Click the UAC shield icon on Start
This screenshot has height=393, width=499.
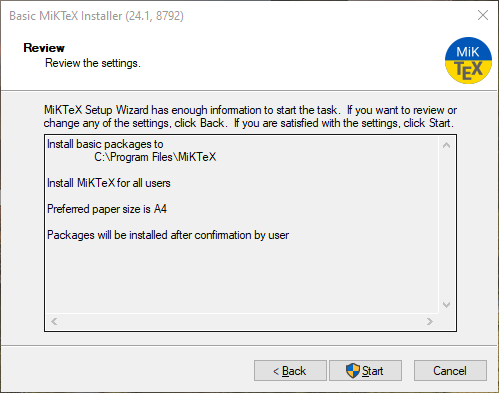[x=352, y=371]
